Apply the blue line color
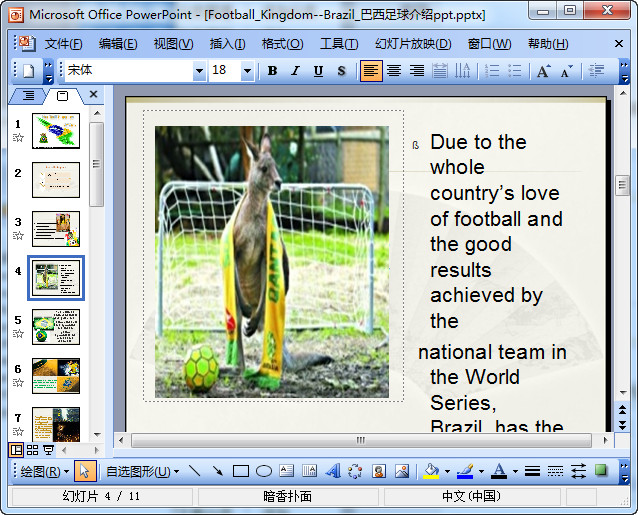The width and height of the screenshot is (638, 515). [x=465, y=471]
